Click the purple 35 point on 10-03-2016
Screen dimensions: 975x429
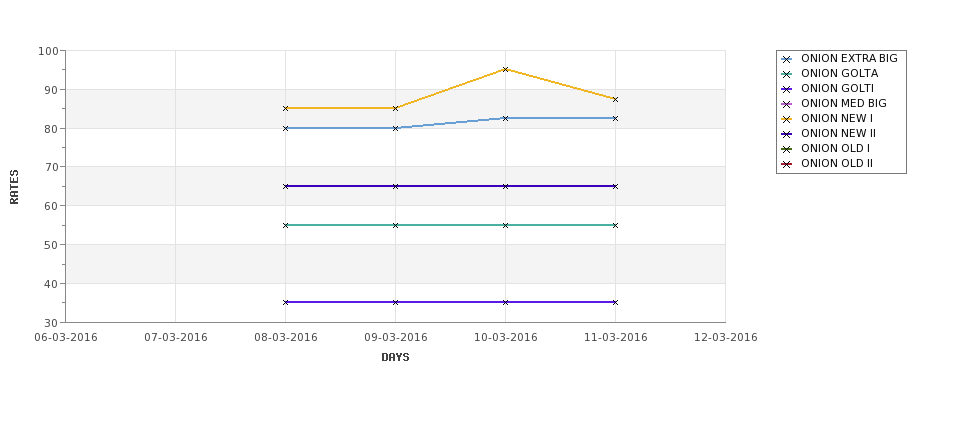pos(506,302)
